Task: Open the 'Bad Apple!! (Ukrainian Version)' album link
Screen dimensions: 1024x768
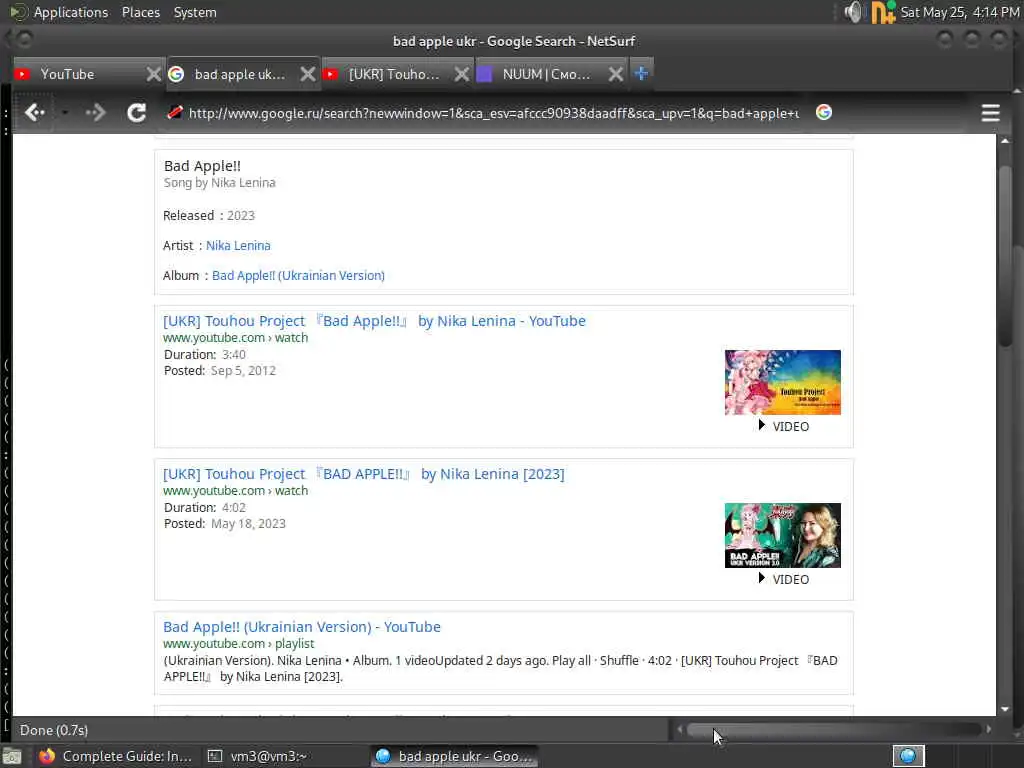Action: 298,276
